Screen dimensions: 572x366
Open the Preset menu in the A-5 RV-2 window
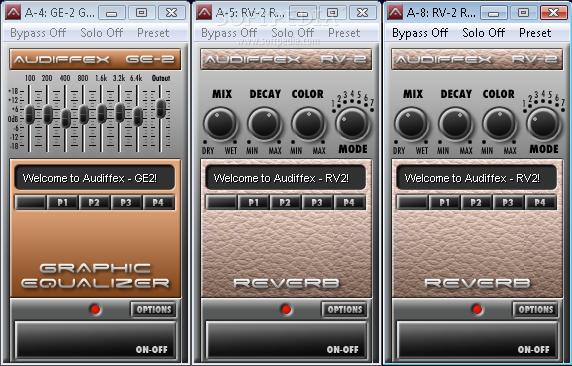(x=344, y=33)
